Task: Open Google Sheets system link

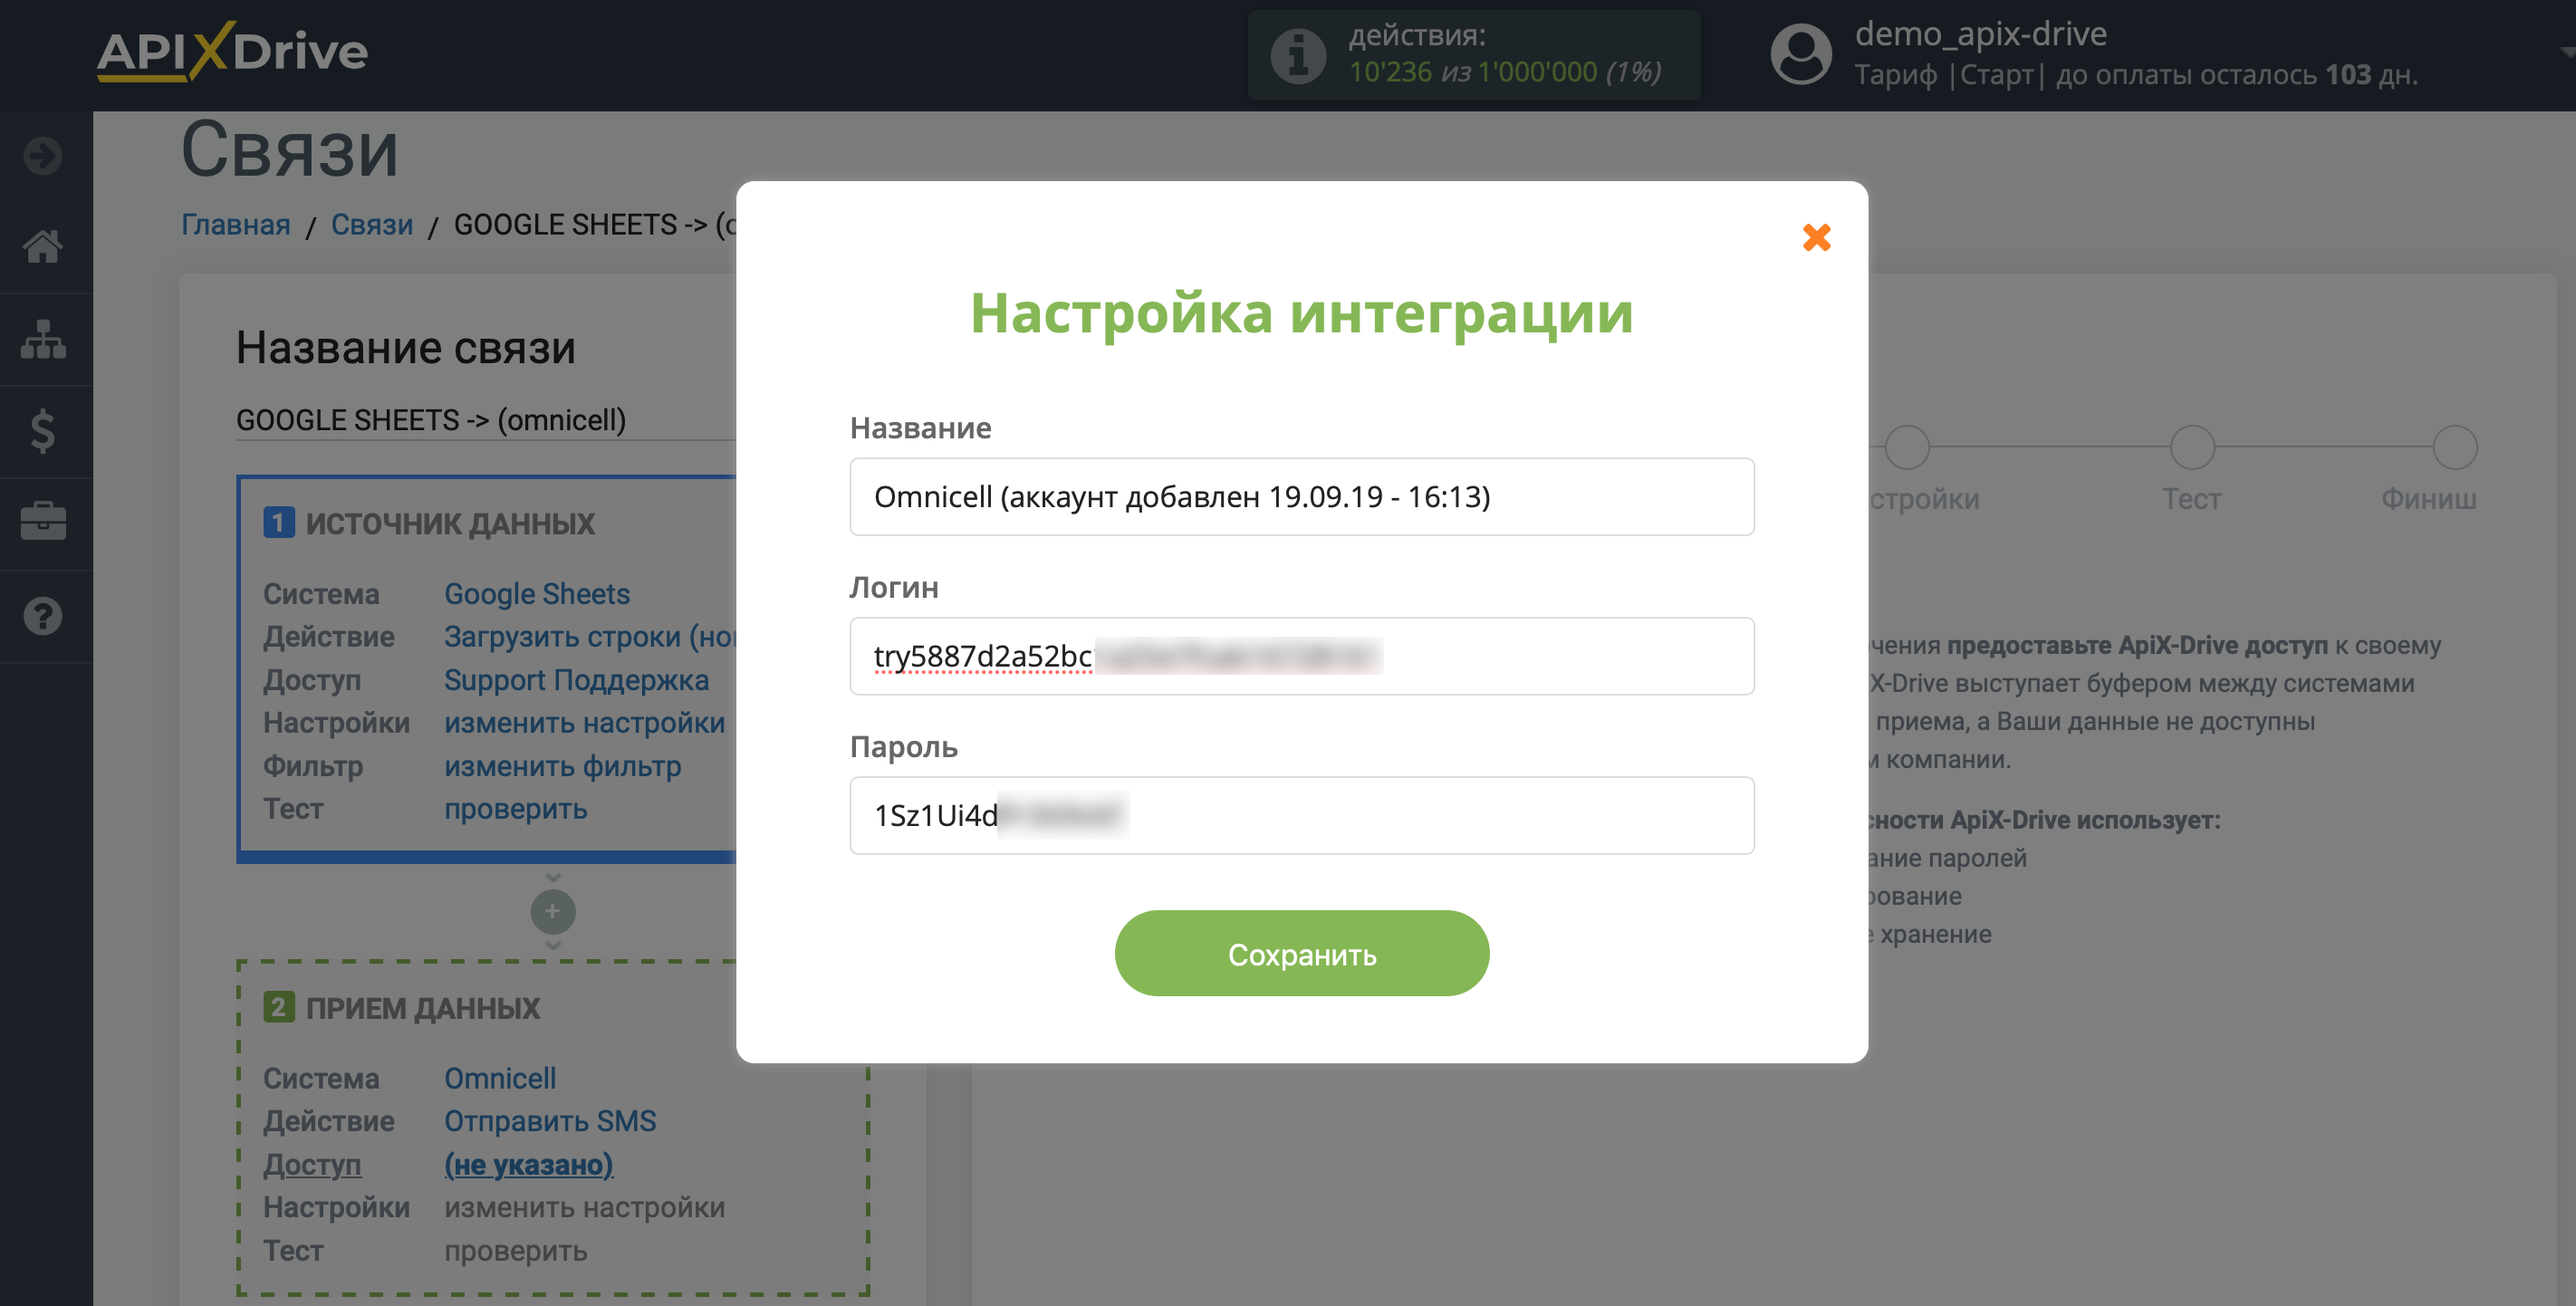Action: click(537, 594)
